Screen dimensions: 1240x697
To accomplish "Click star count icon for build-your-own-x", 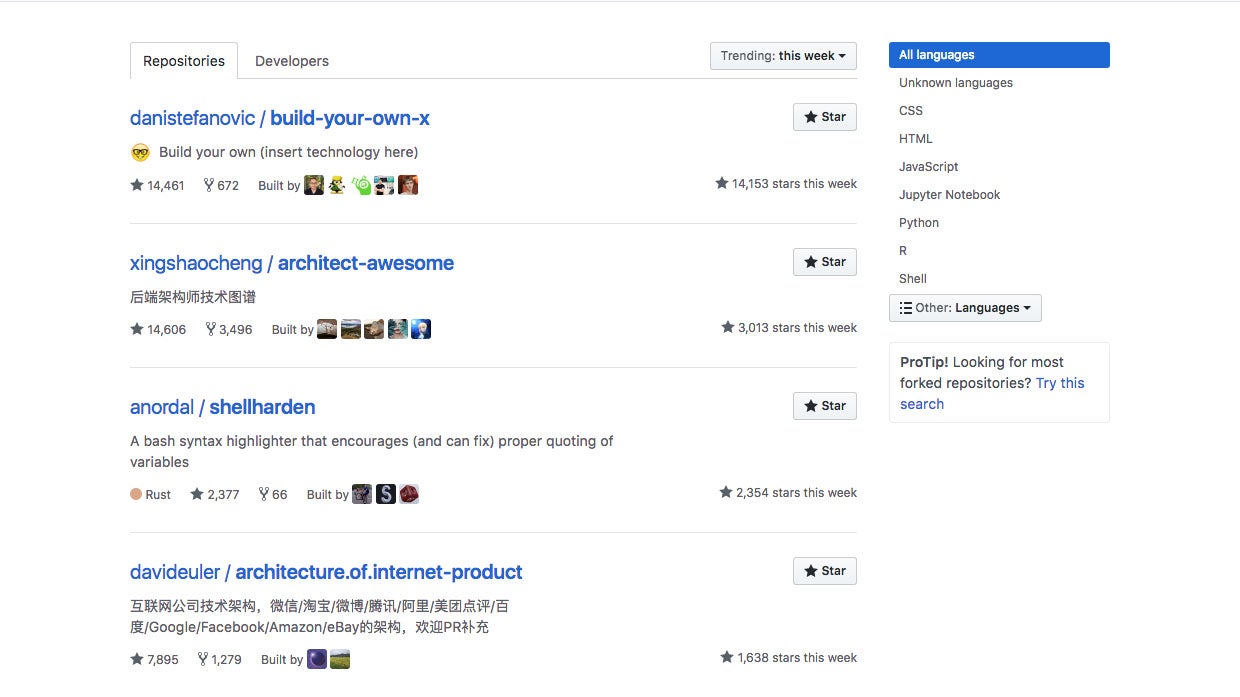I will 137,185.
